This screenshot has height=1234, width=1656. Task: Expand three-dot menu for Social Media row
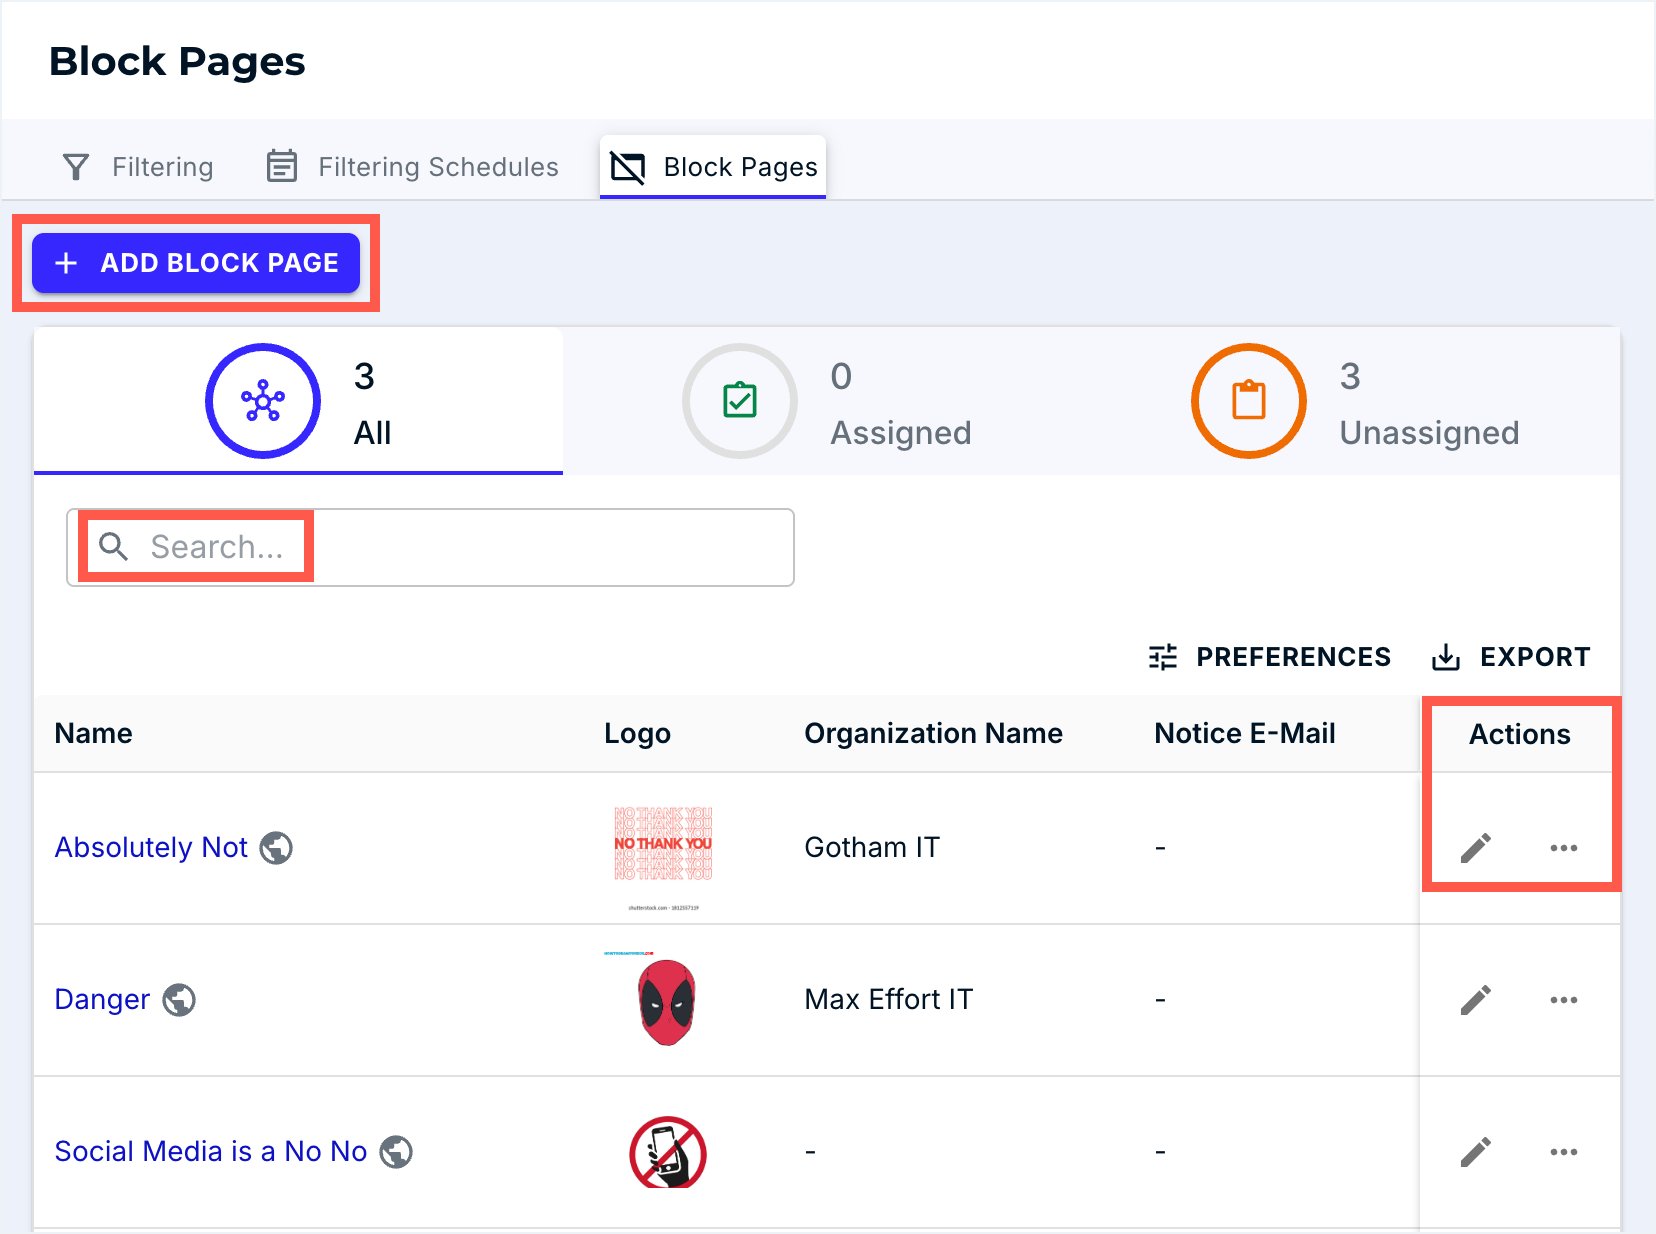coord(1563,1152)
